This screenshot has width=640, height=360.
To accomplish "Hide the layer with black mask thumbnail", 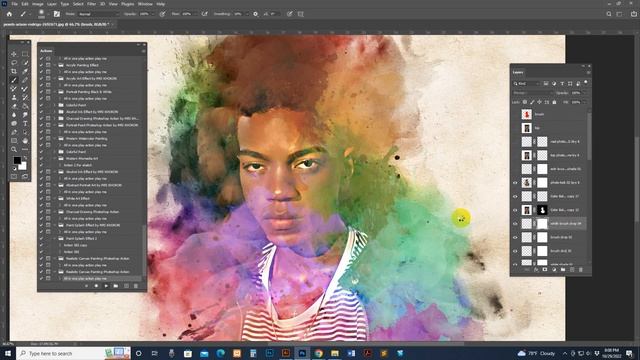I will coord(515,210).
